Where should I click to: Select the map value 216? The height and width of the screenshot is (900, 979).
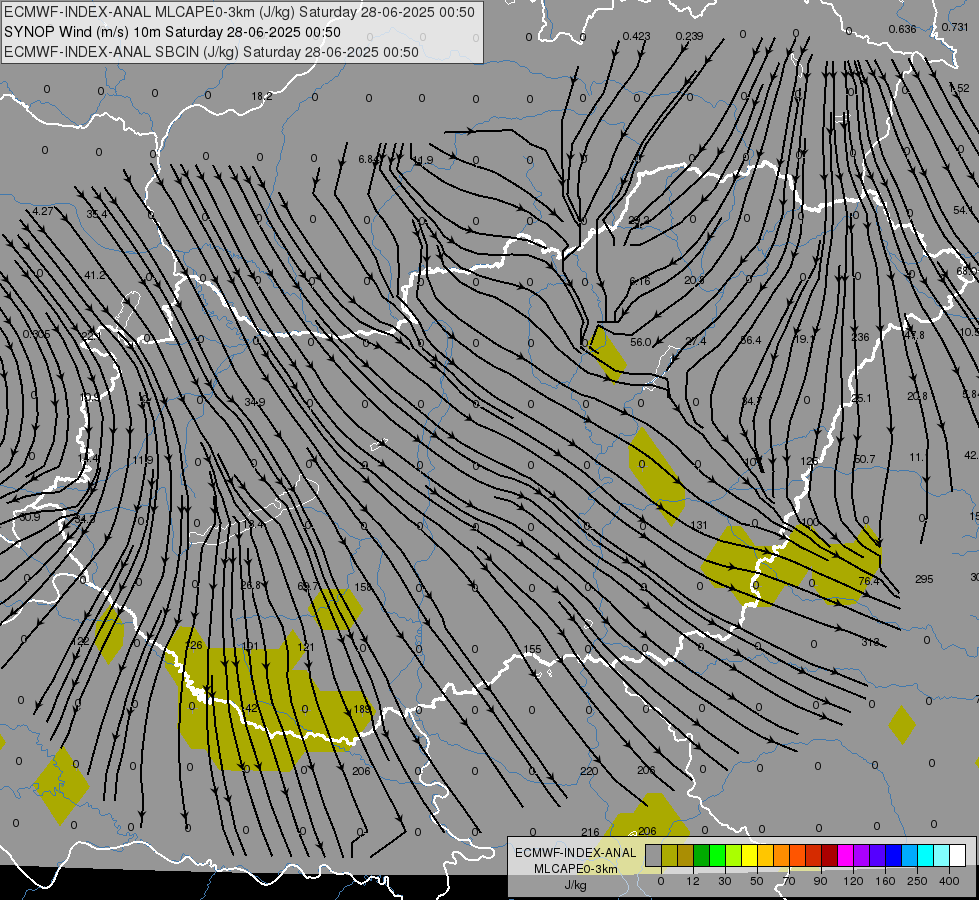click(590, 832)
